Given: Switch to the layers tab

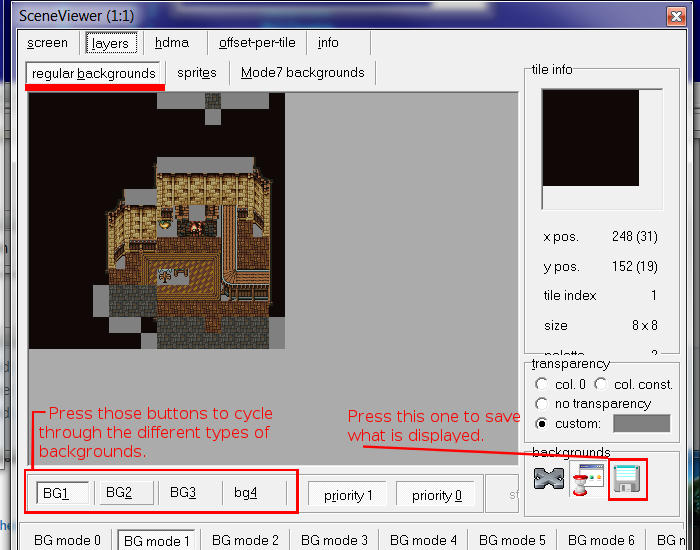Looking at the screenshot, I should coord(111,43).
